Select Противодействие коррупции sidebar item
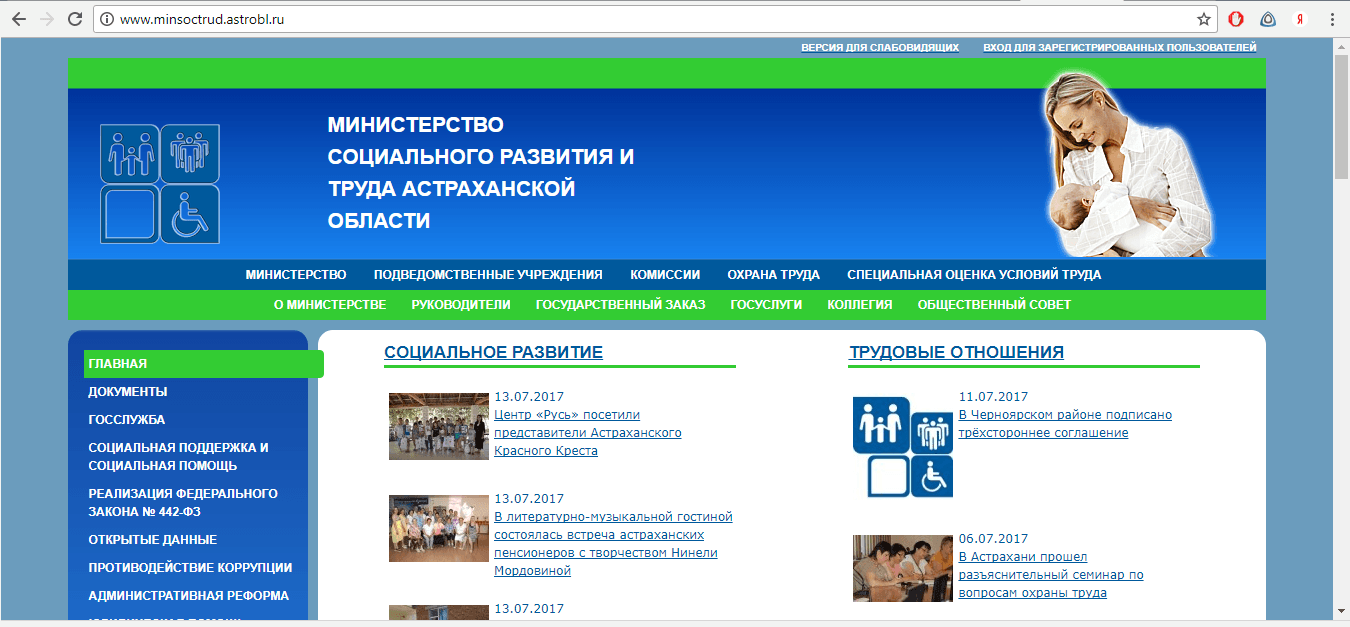 (190, 568)
